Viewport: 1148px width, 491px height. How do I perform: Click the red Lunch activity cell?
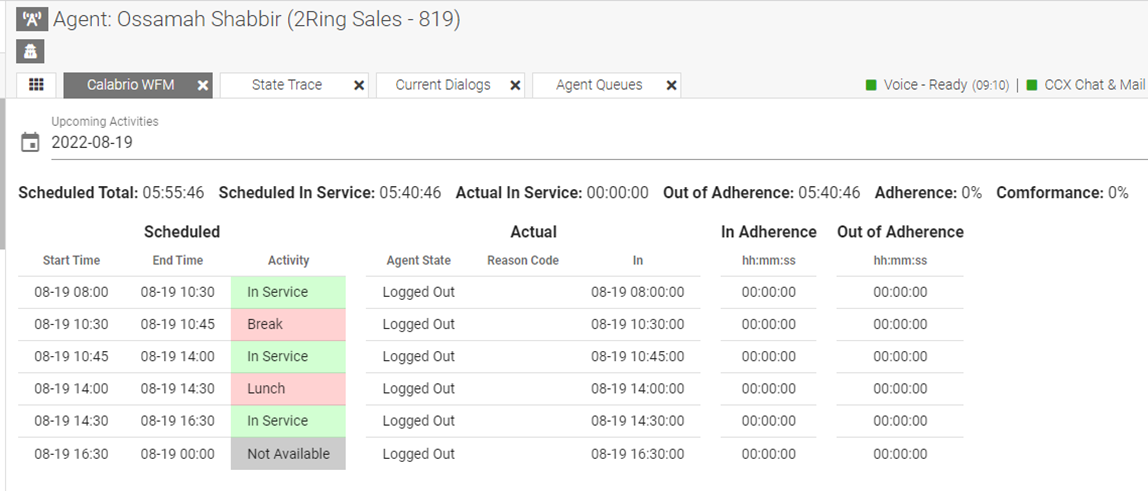[288, 388]
